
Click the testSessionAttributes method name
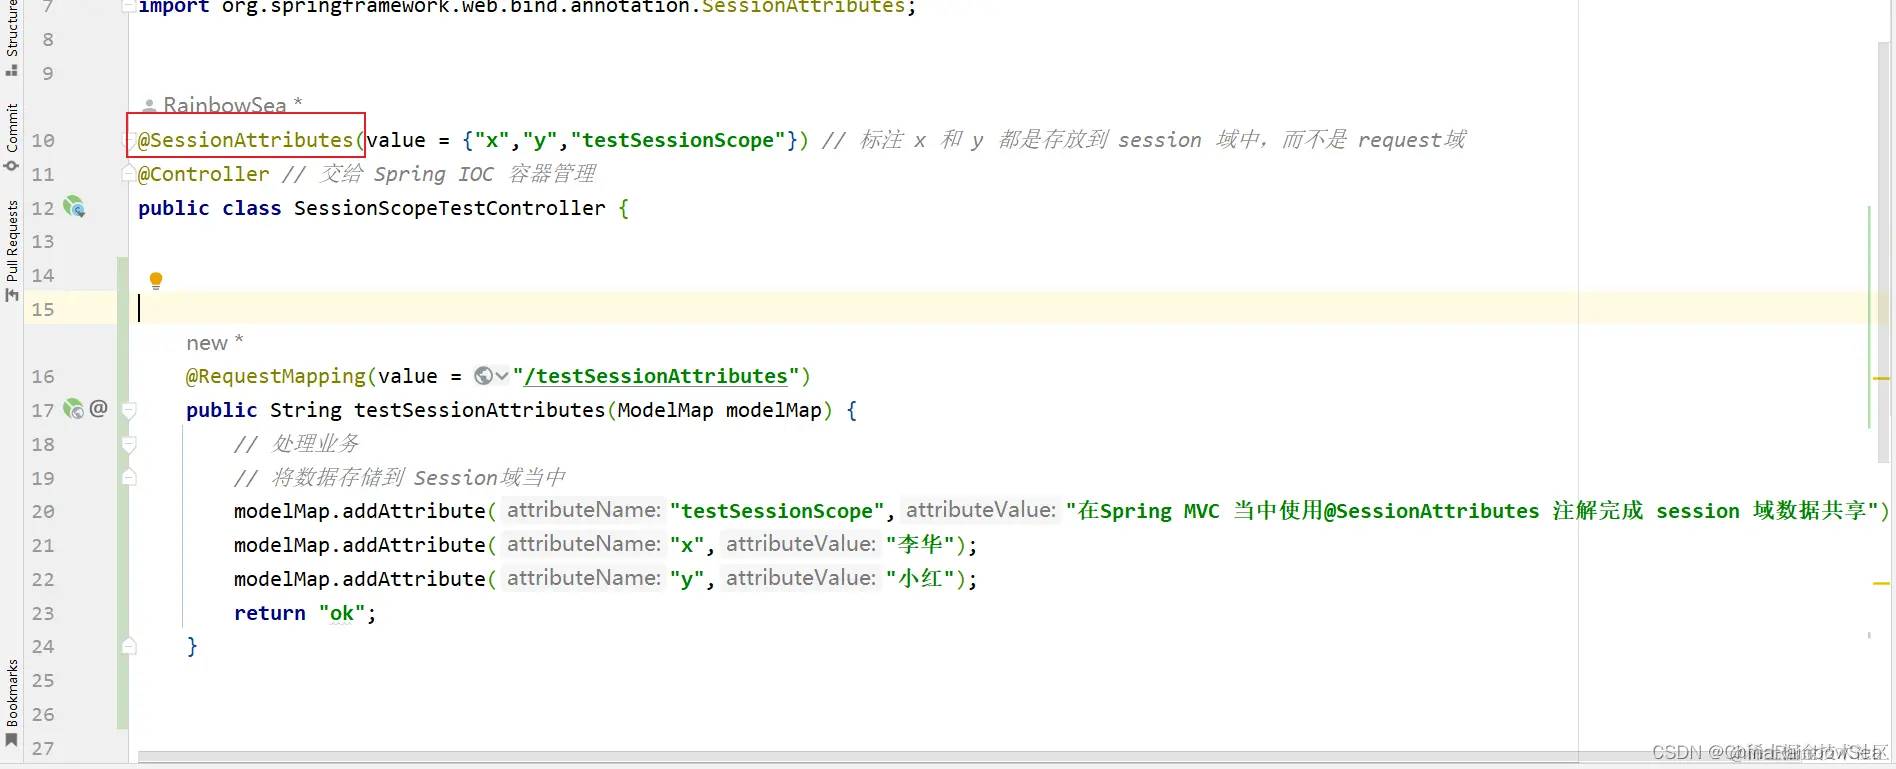(479, 410)
